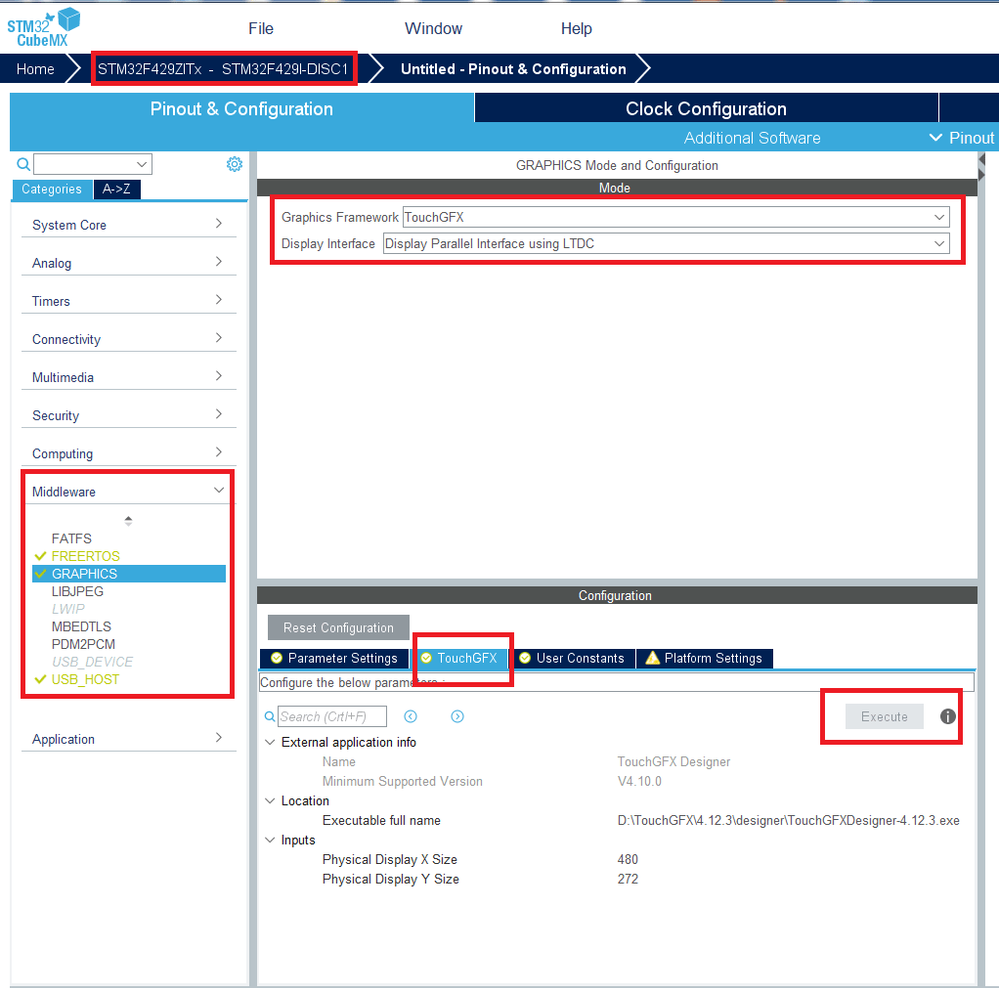Click the STM32CubeMX logo icon
999x988 pixels.
(x=43, y=27)
